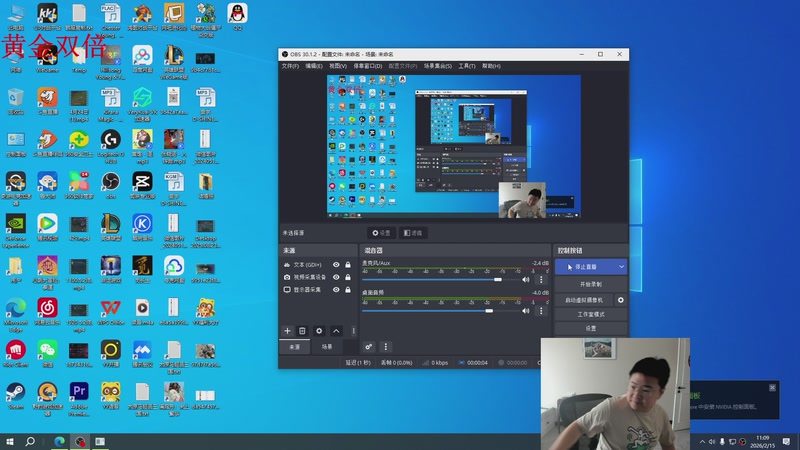
Task: Open the 文件(F) menu
Action: coord(290,66)
